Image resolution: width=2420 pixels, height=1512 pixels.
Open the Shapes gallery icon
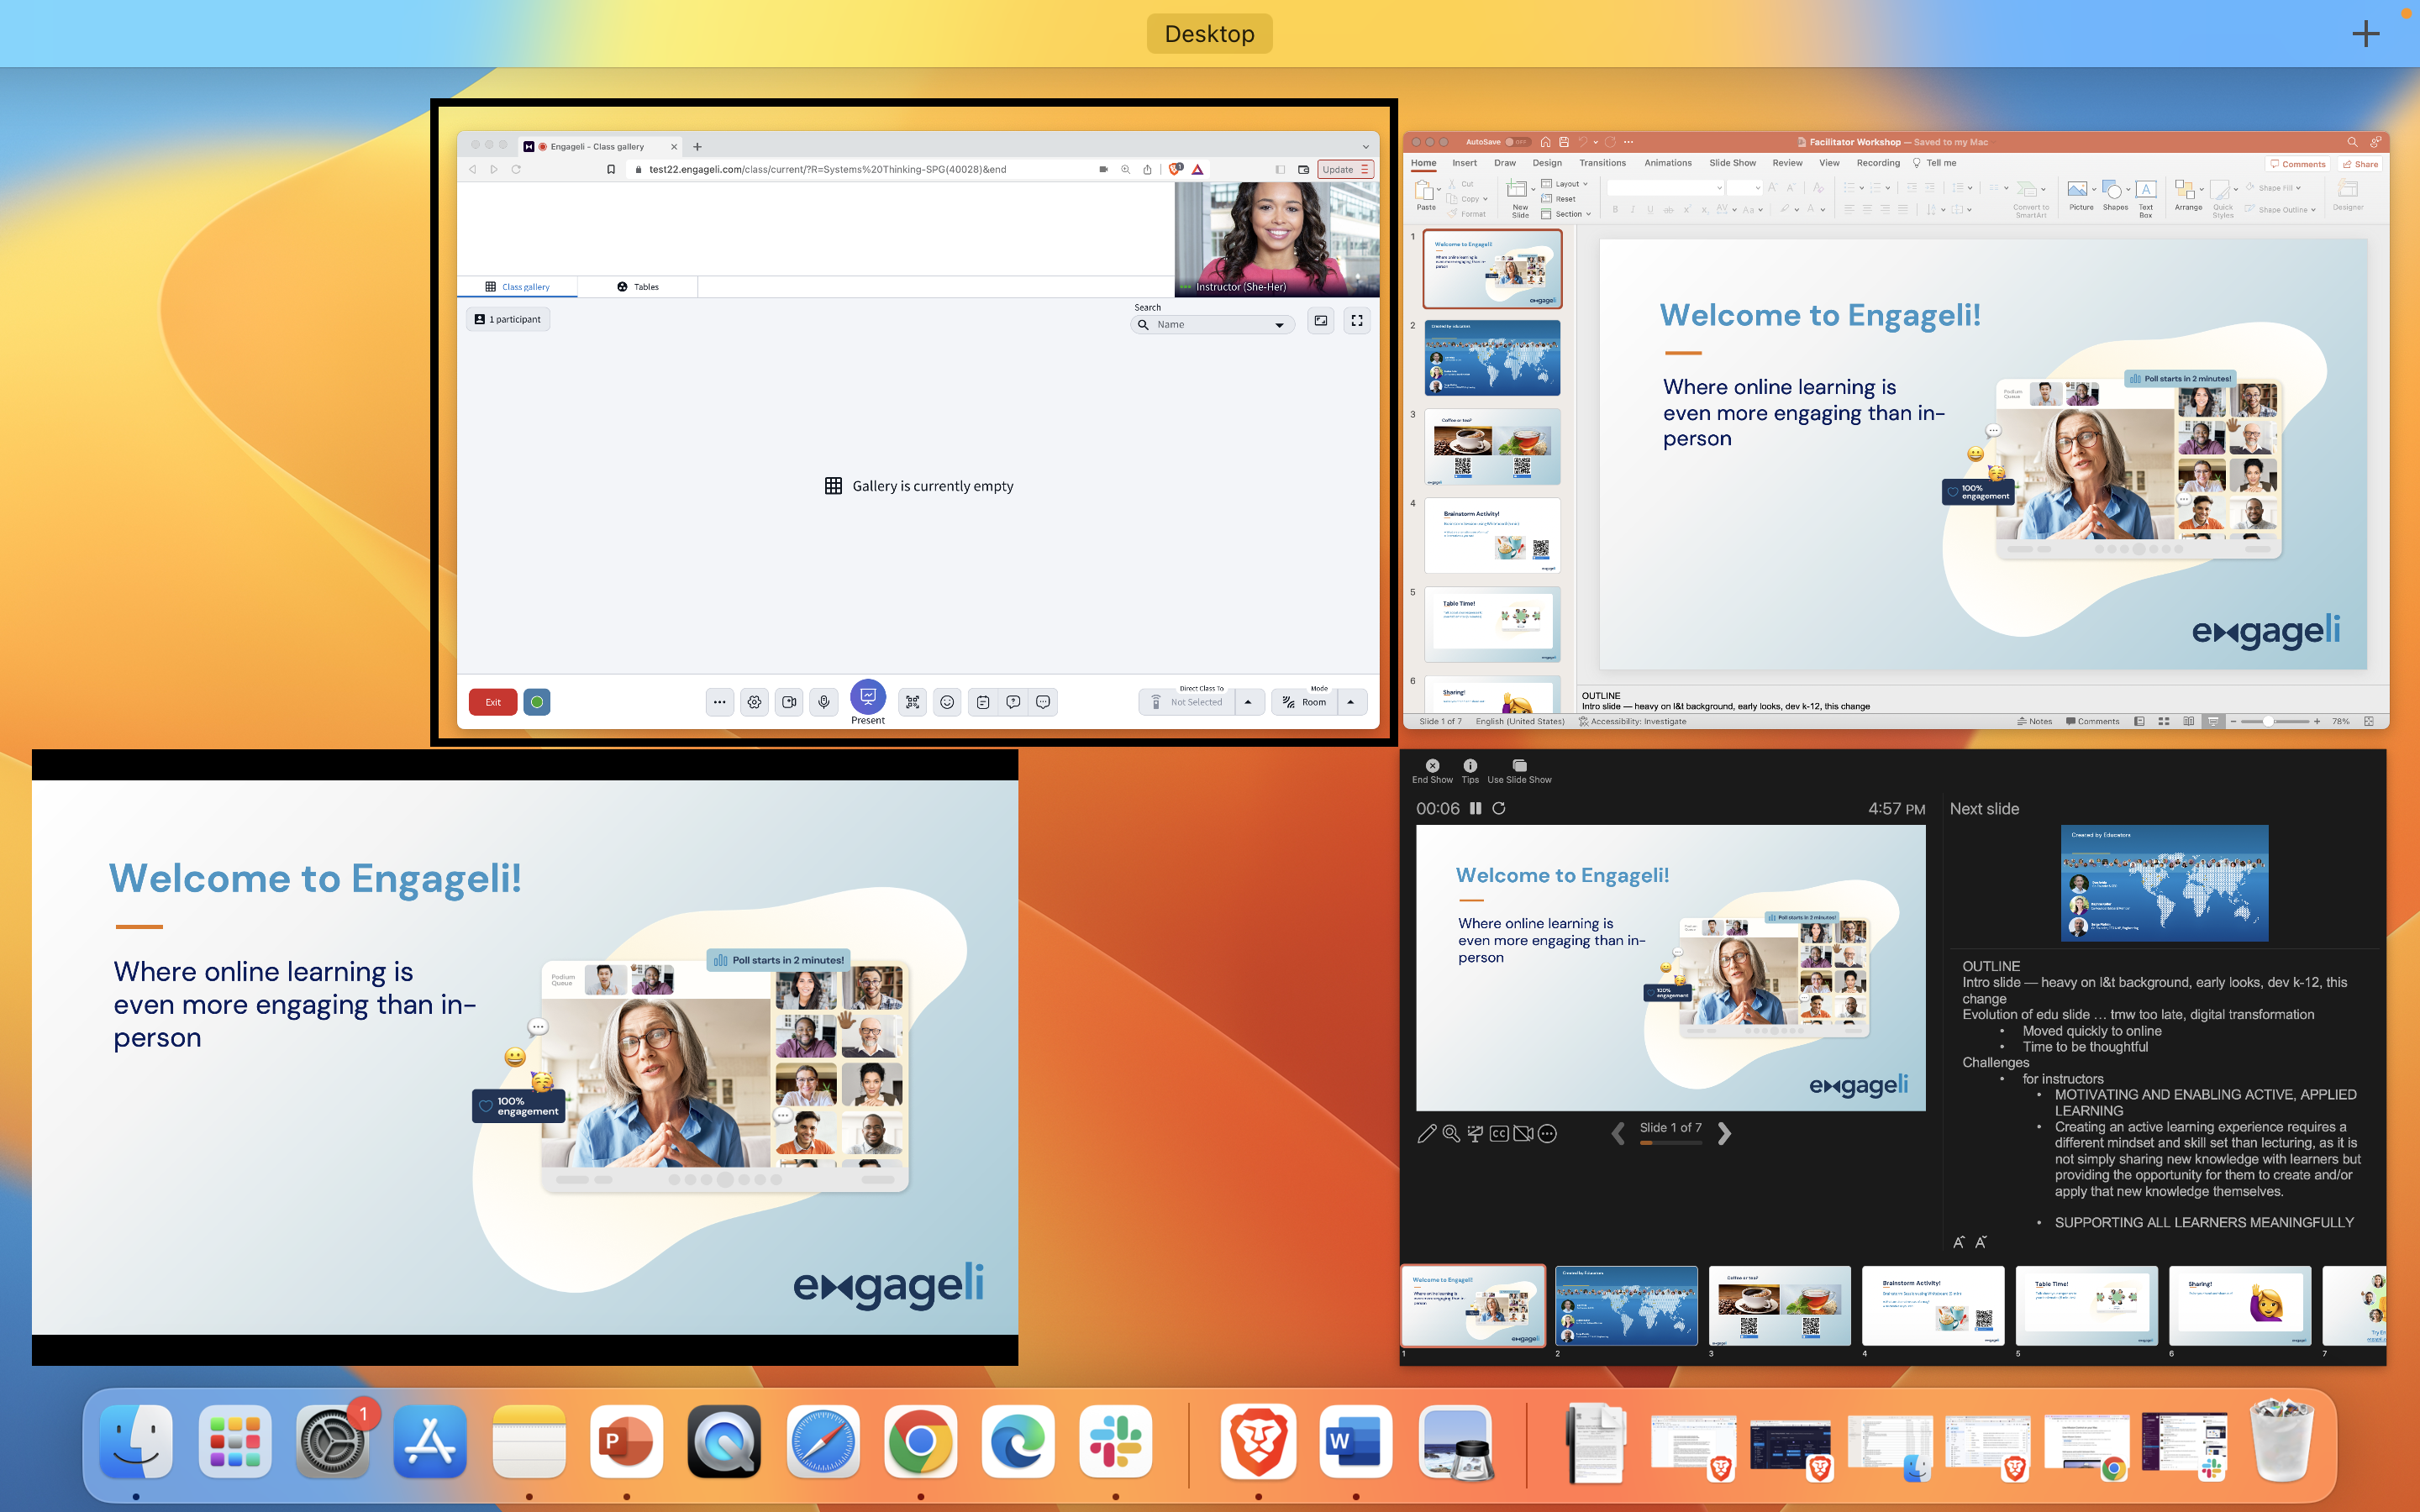[2113, 190]
